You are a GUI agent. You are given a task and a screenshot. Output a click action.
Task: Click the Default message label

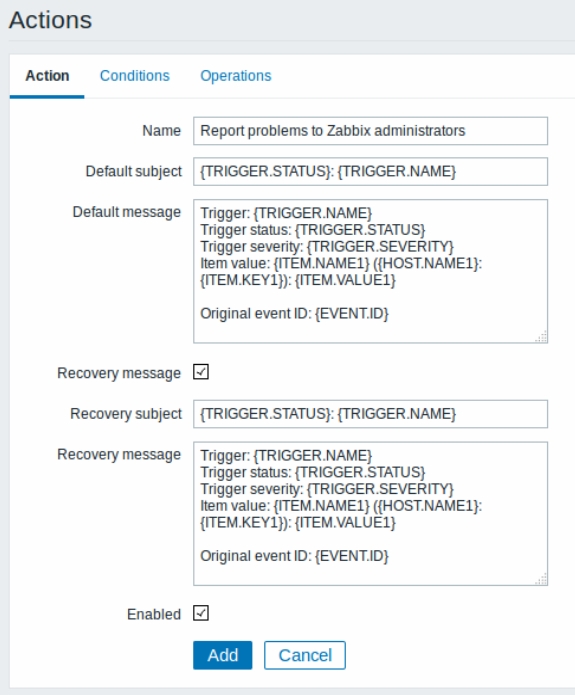(x=127, y=212)
